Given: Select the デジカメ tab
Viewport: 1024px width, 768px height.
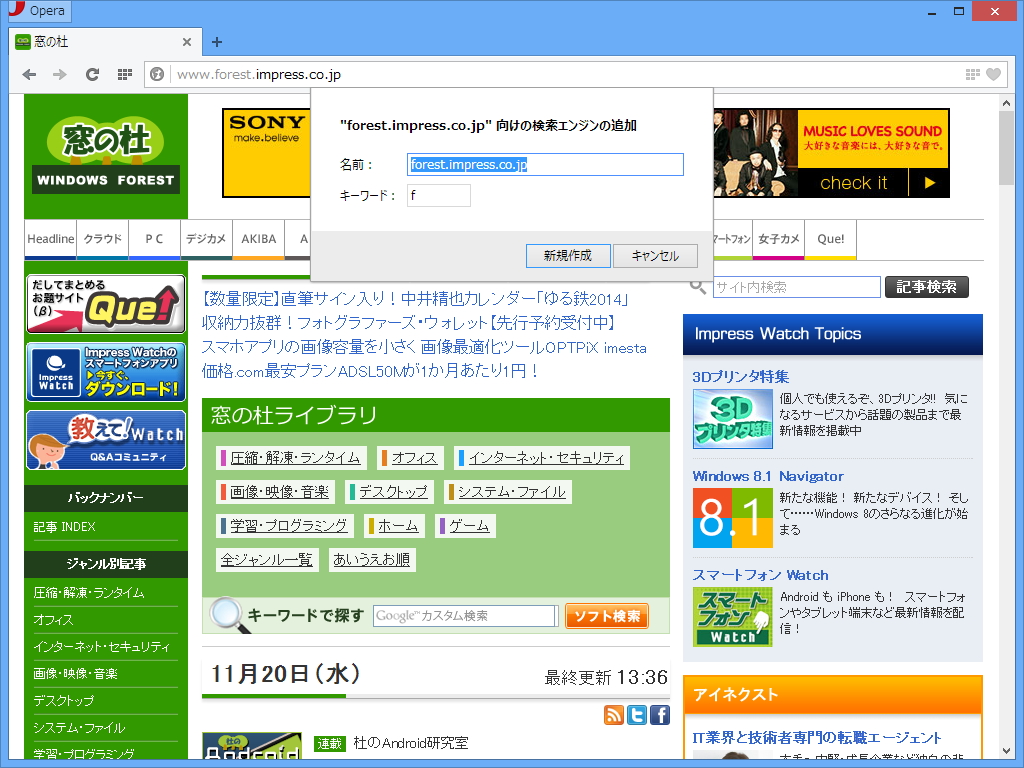Looking at the screenshot, I should [x=205, y=239].
